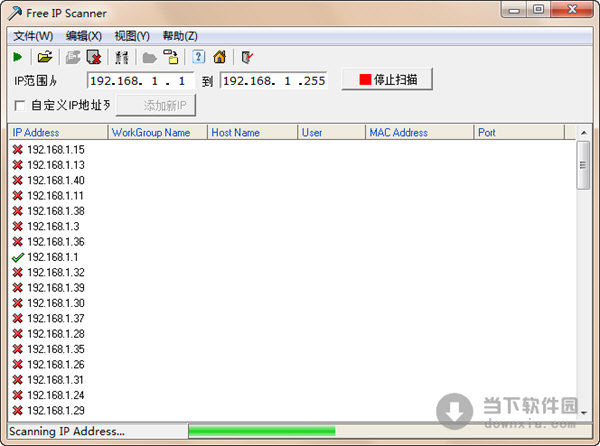Select row 192.168.1.24
600x446 pixels.
coord(56,395)
